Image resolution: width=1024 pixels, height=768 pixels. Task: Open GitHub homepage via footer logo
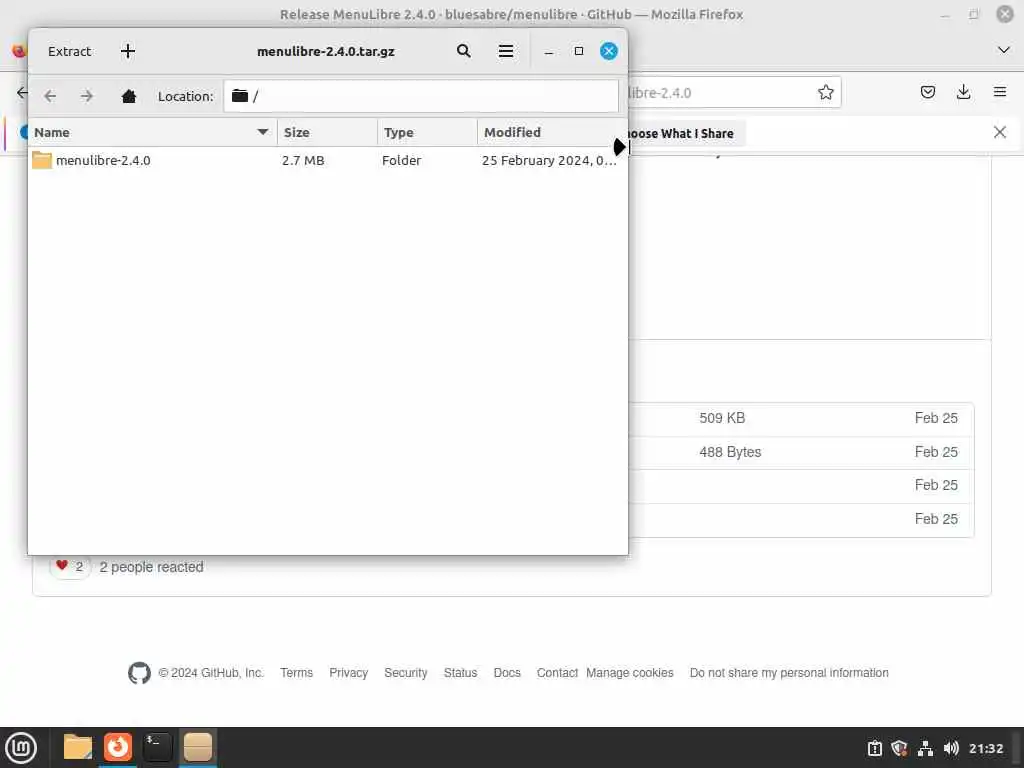click(139, 673)
